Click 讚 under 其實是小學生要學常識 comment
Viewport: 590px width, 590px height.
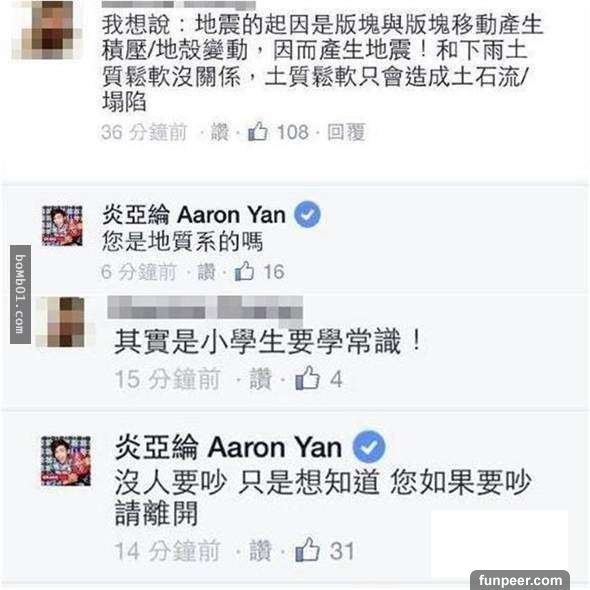click(x=260, y=379)
